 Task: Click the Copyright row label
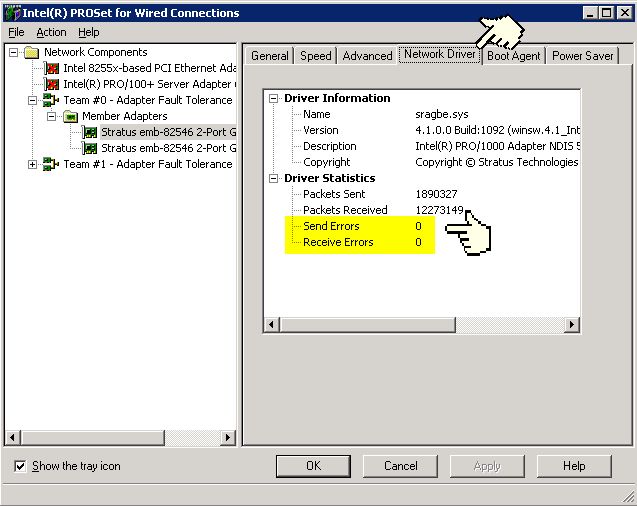pyautogui.click(x=327, y=162)
